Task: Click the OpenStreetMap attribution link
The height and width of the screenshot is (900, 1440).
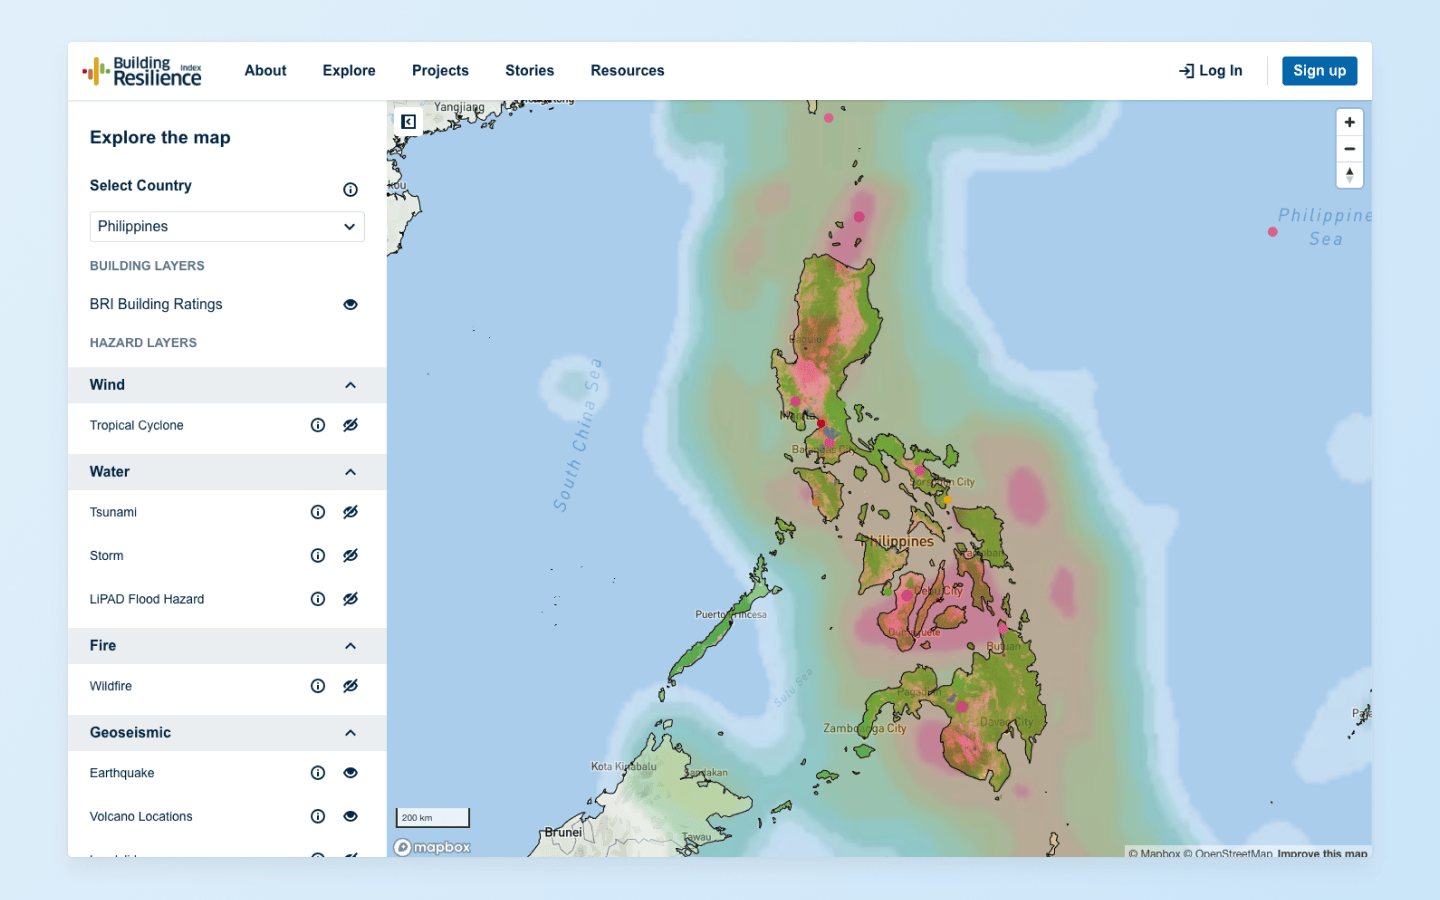Action: click(x=1227, y=853)
